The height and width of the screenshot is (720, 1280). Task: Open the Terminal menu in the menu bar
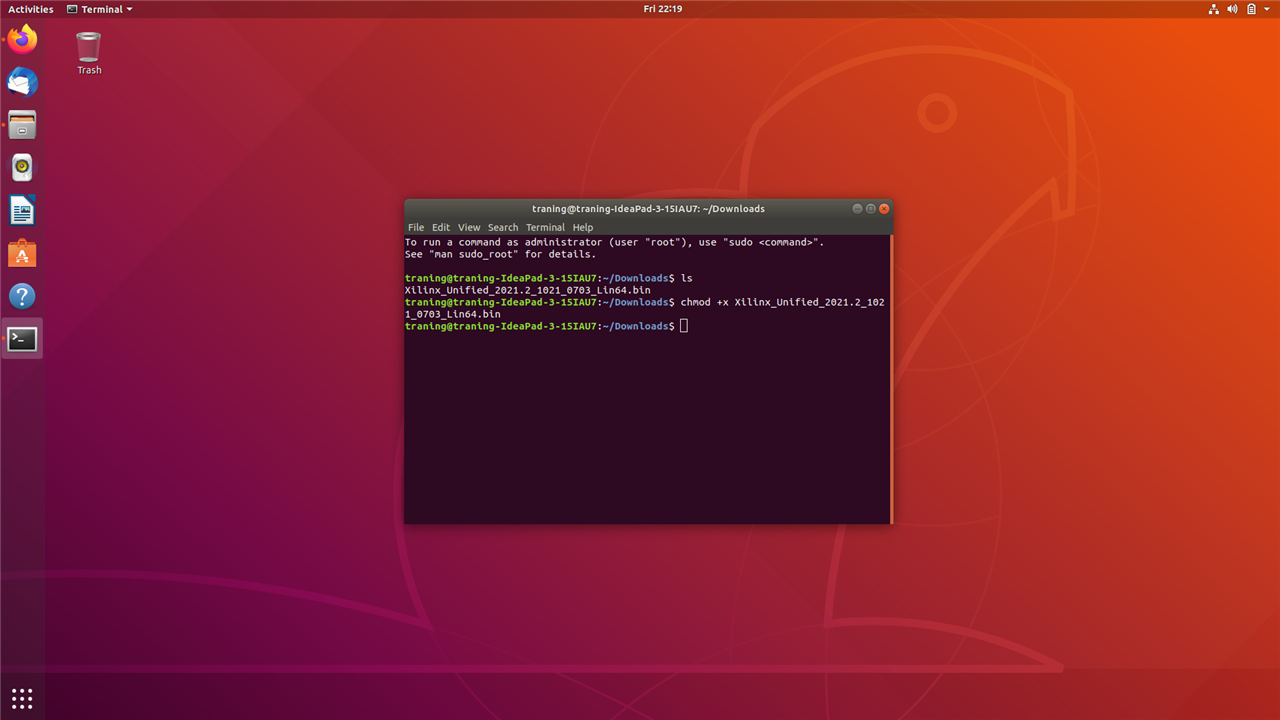click(545, 227)
